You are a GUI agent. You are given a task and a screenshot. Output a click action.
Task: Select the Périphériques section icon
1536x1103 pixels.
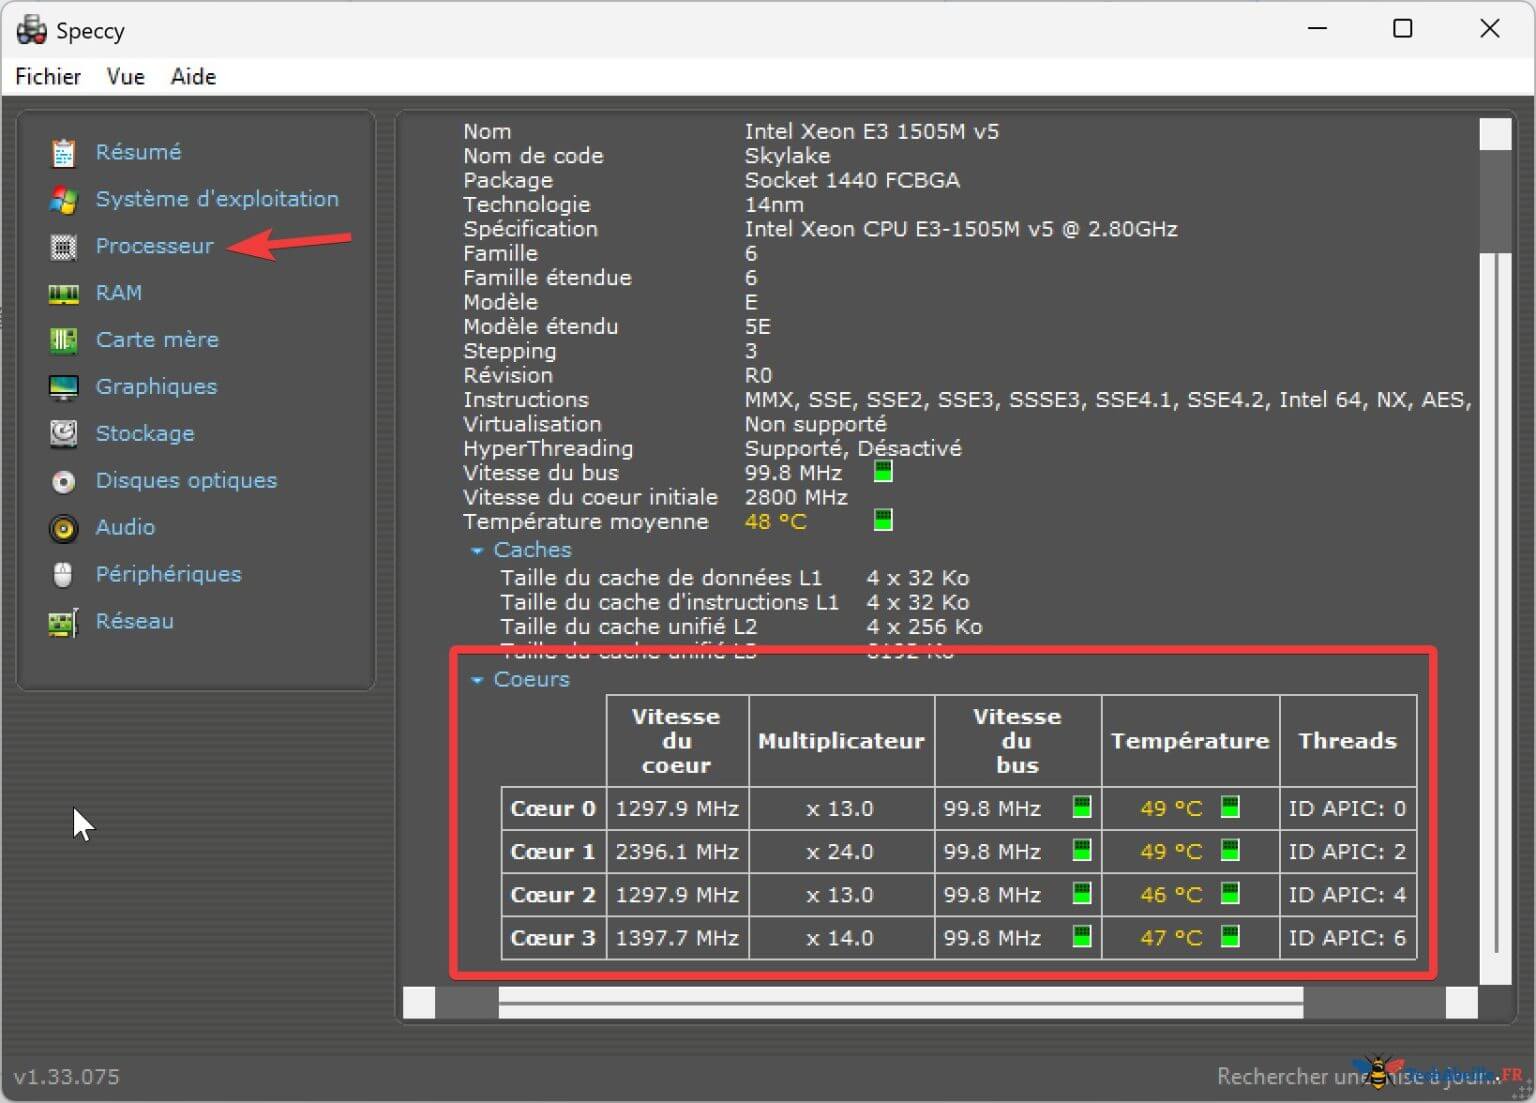tap(63, 574)
